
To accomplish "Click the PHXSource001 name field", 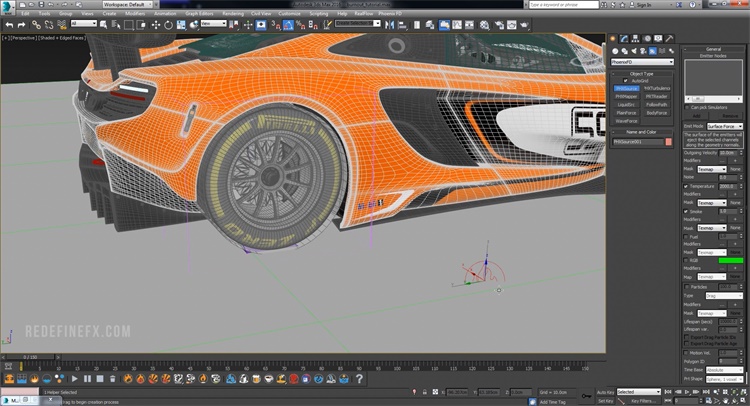I will pos(638,142).
